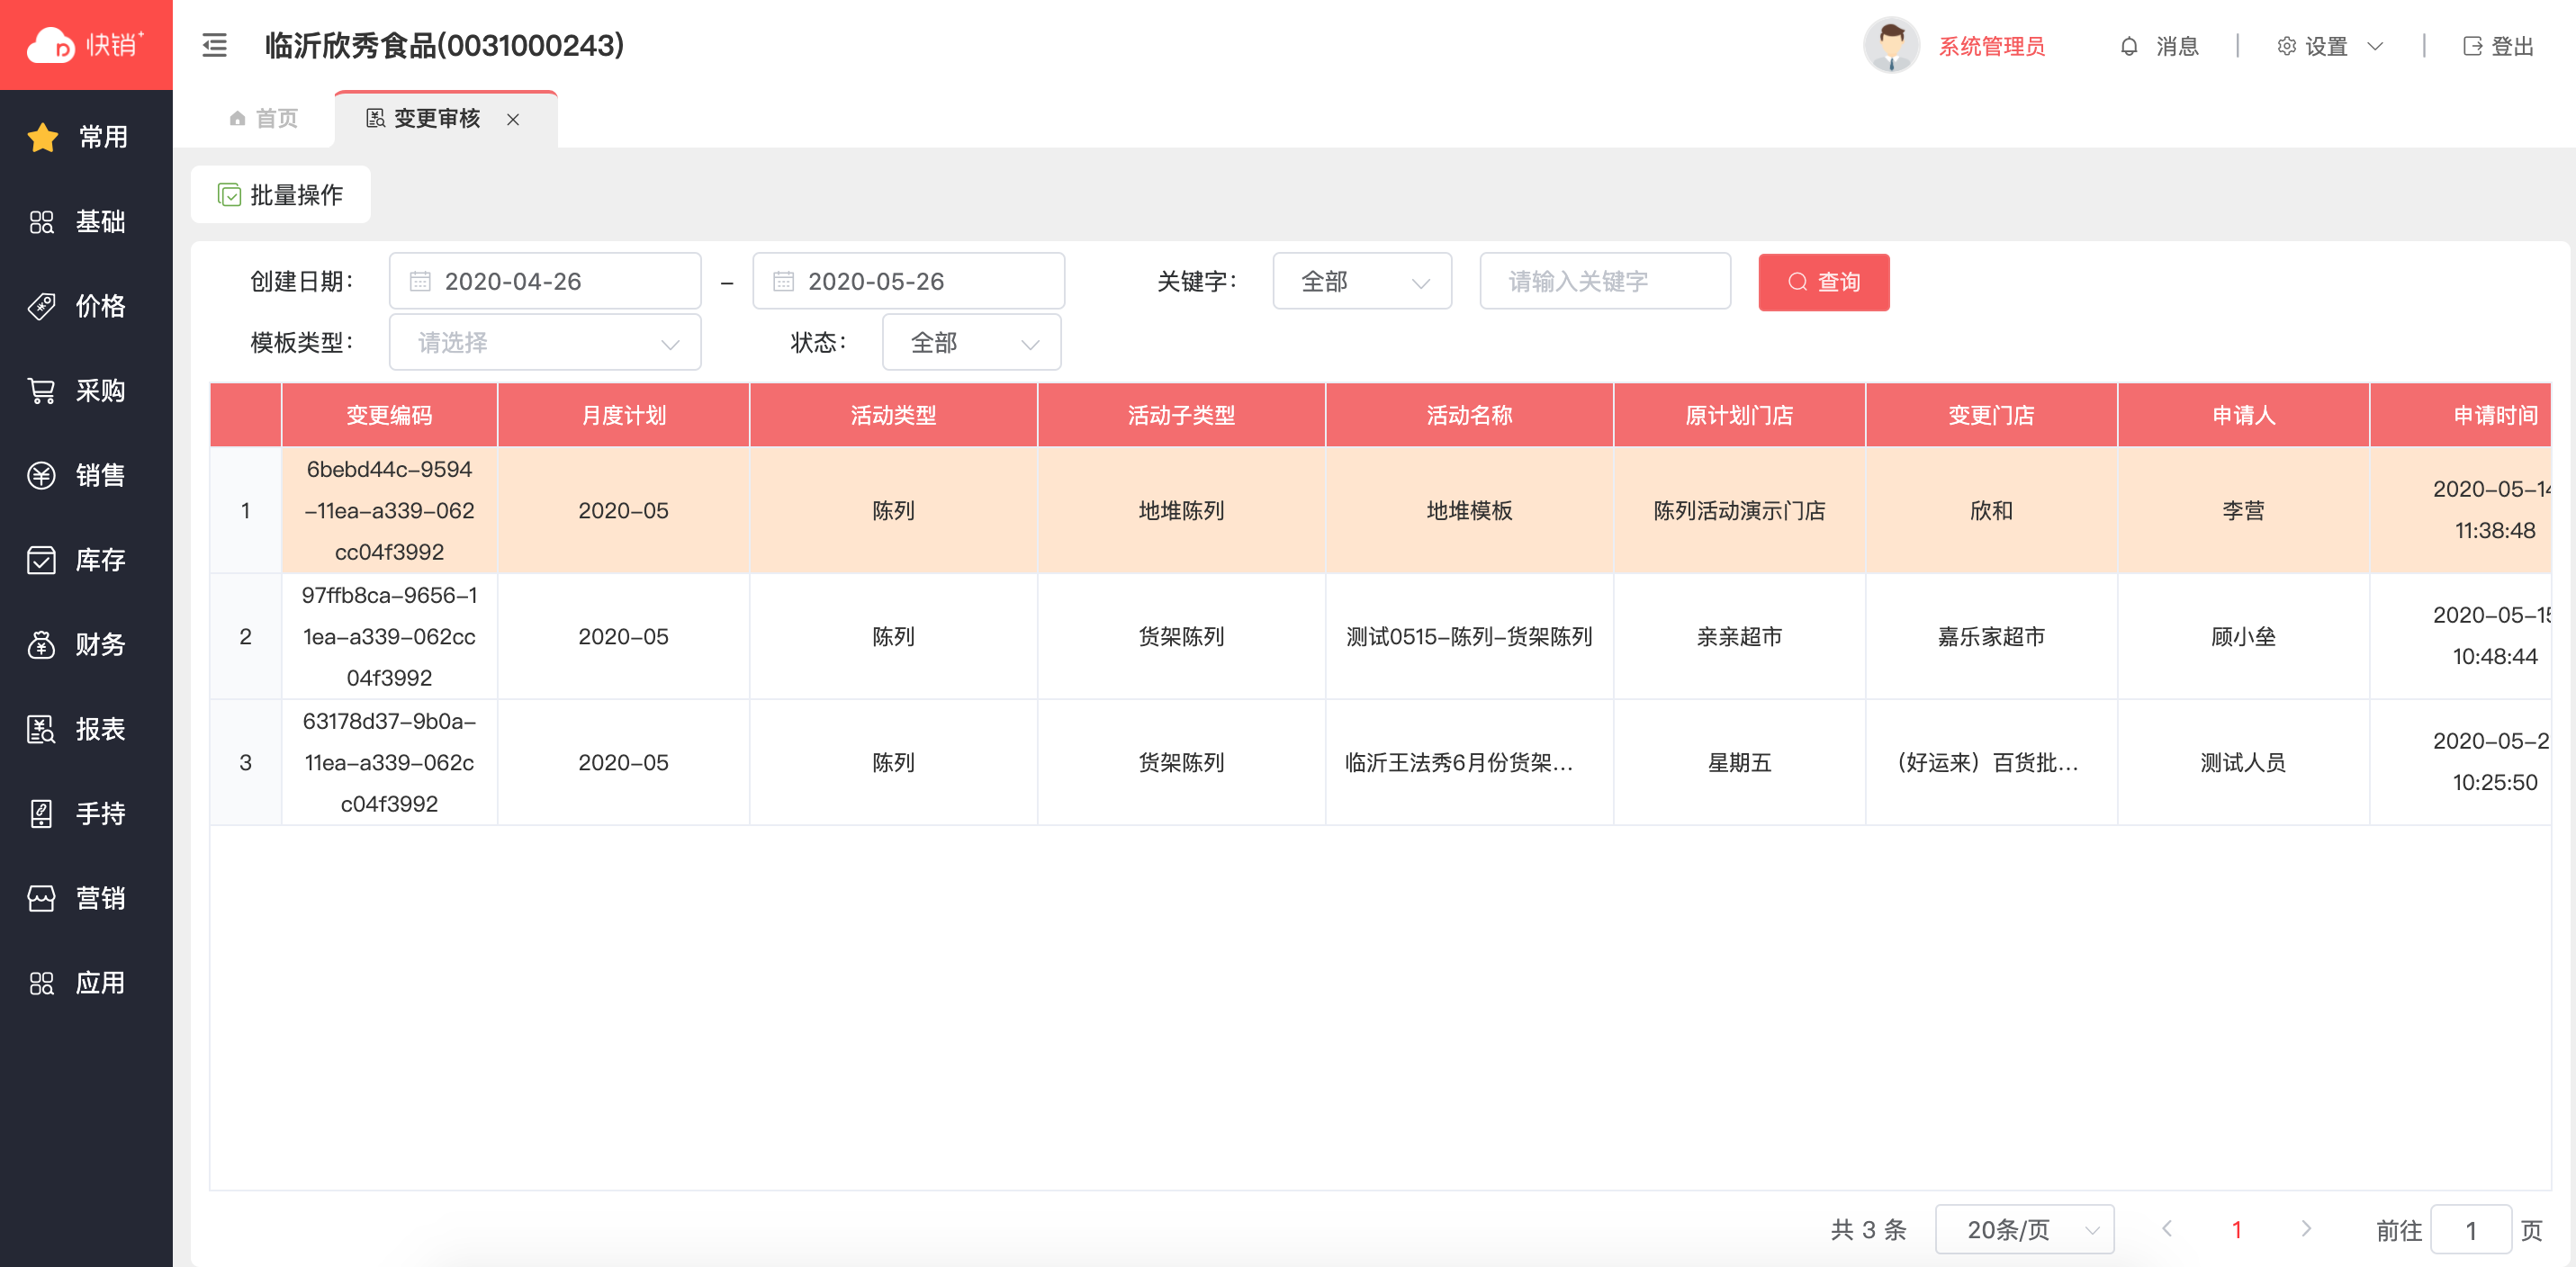Switch to the 首页 tab
The image size is (2576, 1267).
click(x=263, y=119)
